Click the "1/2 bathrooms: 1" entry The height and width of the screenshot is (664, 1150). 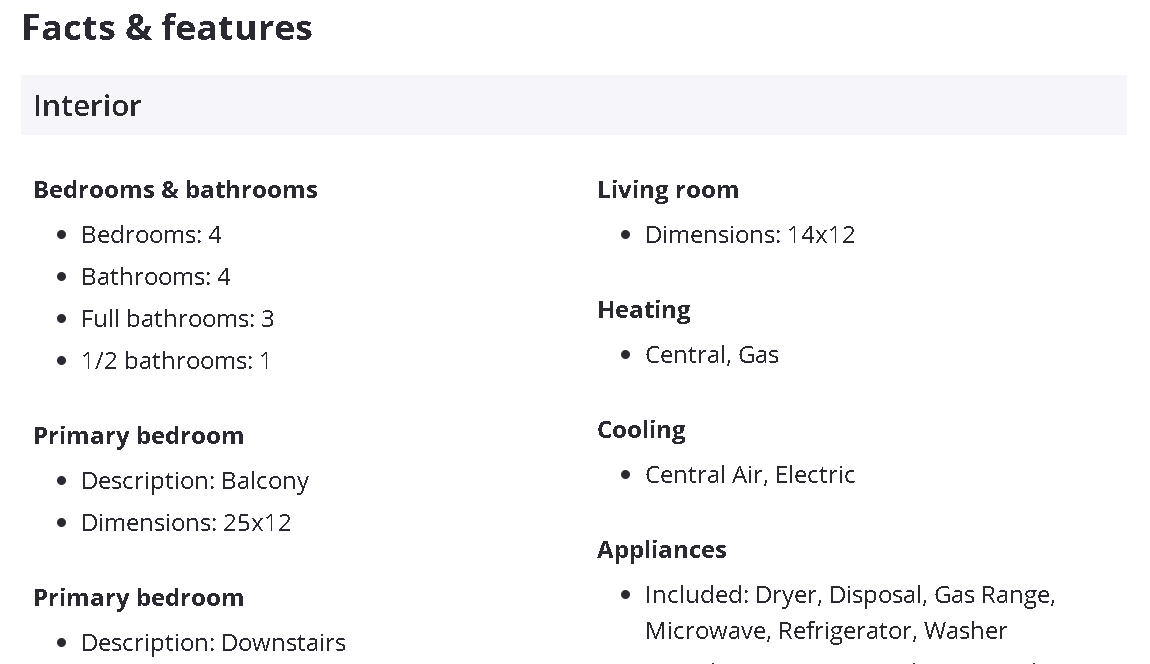pos(175,361)
